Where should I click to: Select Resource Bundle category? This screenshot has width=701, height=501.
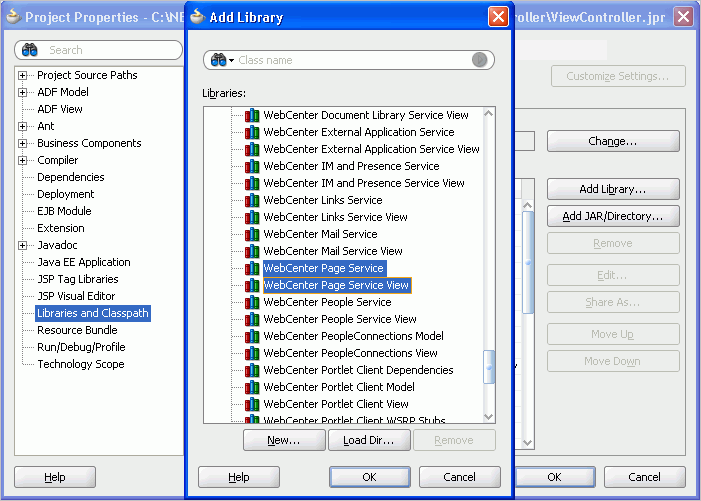(x=77, y=330)
